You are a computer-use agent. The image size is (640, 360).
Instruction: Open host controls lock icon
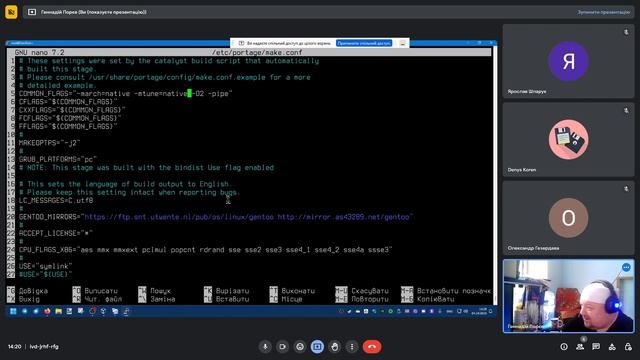(628, 347)
